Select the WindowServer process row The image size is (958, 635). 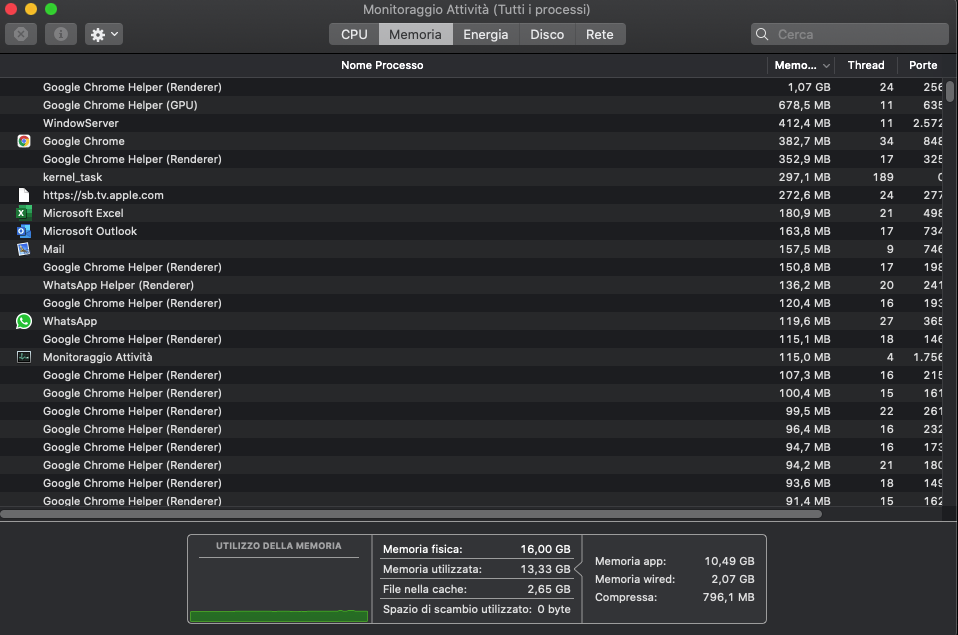click(x=472, y=123)
